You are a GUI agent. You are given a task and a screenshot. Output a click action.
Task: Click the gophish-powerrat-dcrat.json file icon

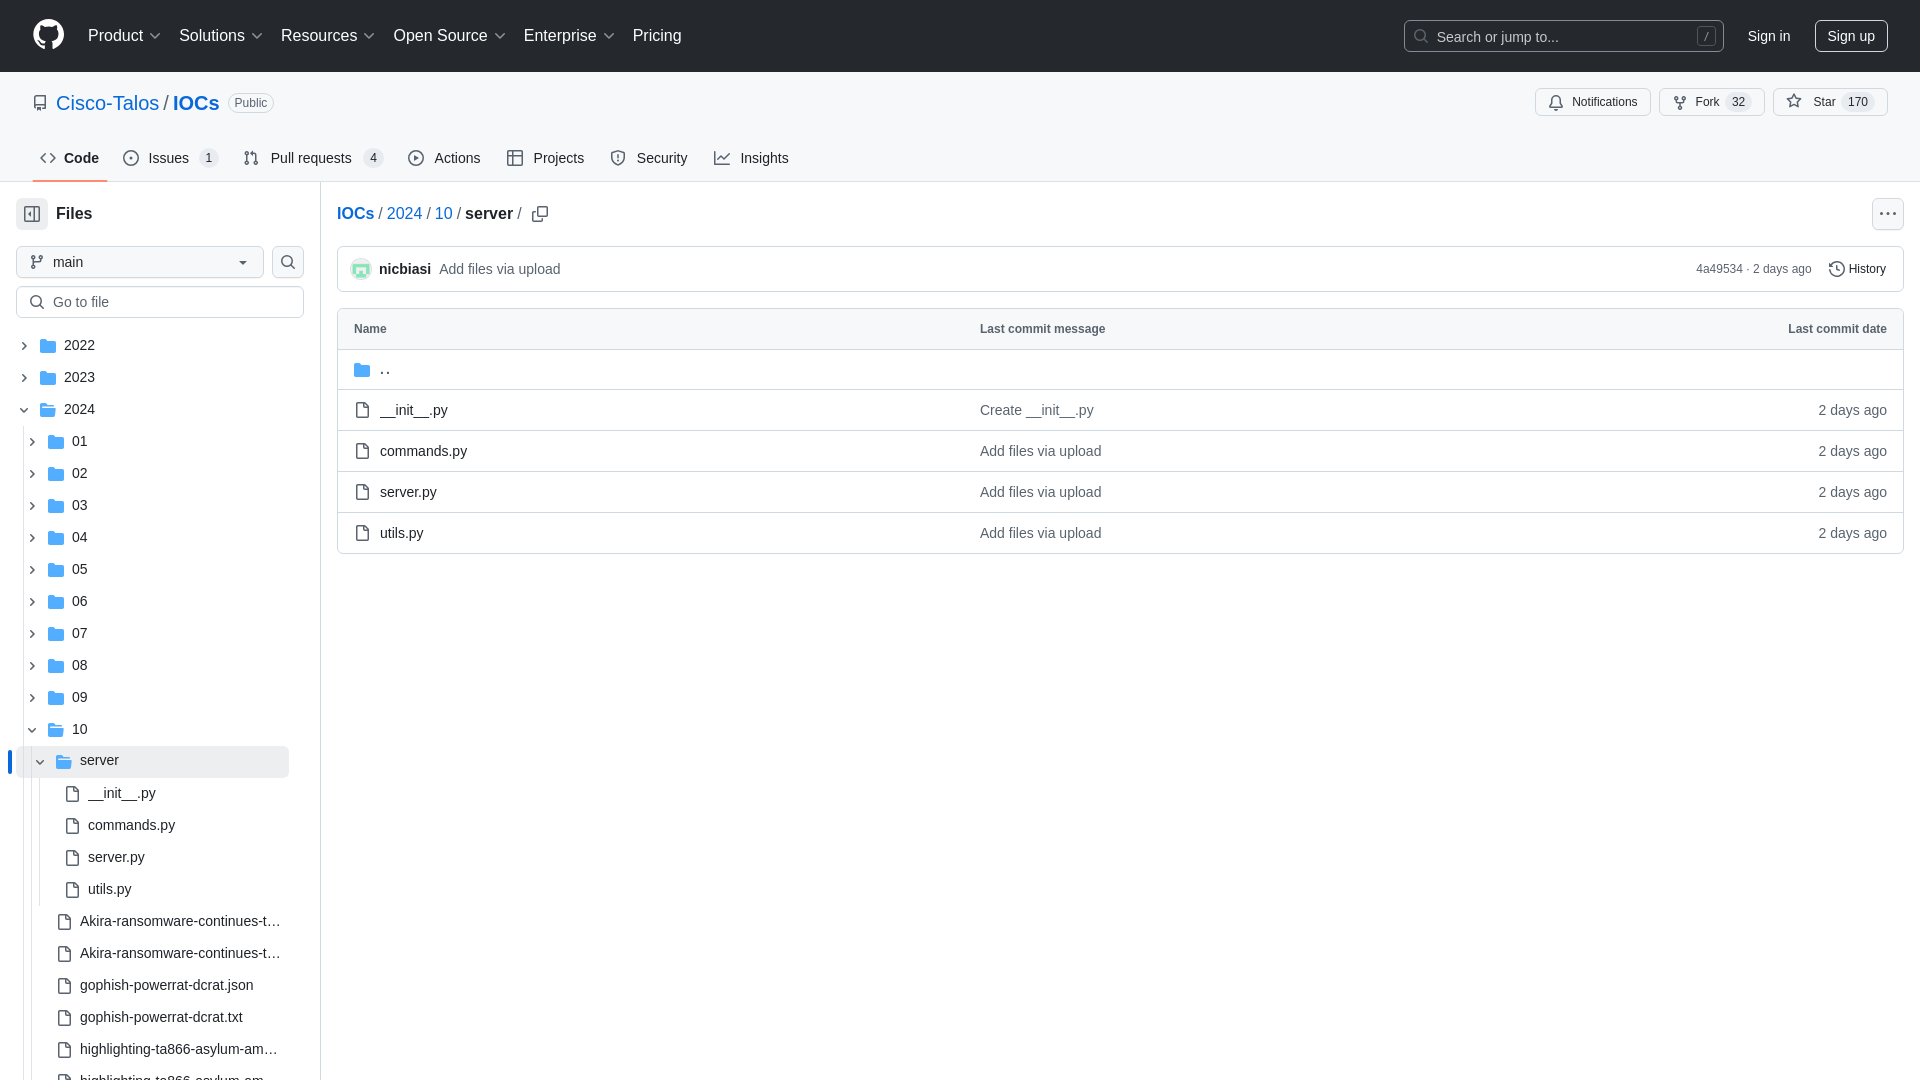click(x=64, y=986)
